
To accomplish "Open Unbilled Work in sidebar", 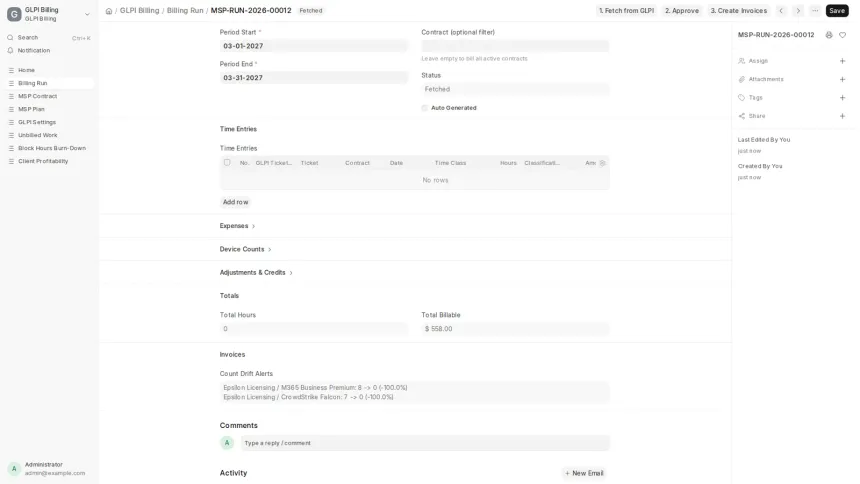I will click(x=49, y=135).
